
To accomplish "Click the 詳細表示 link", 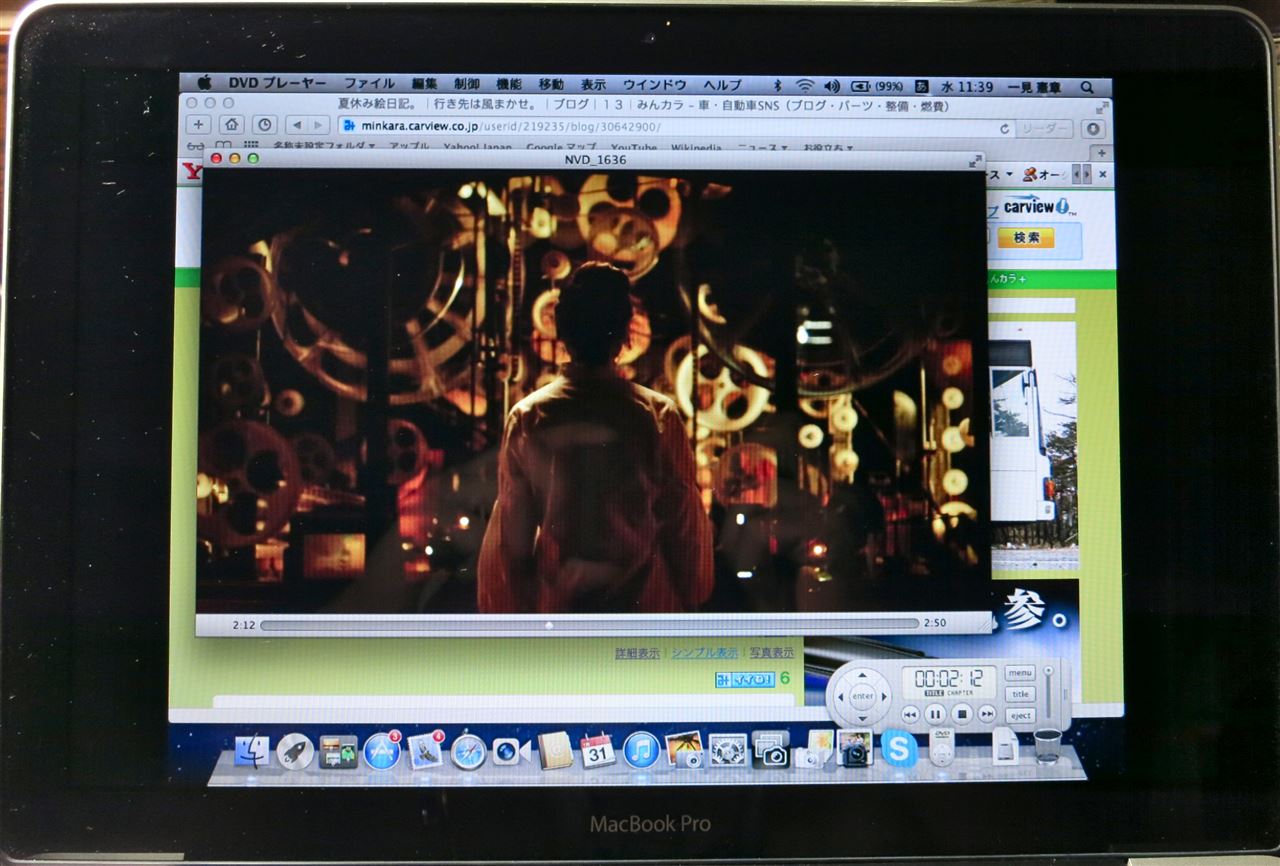I will [637, 653].
